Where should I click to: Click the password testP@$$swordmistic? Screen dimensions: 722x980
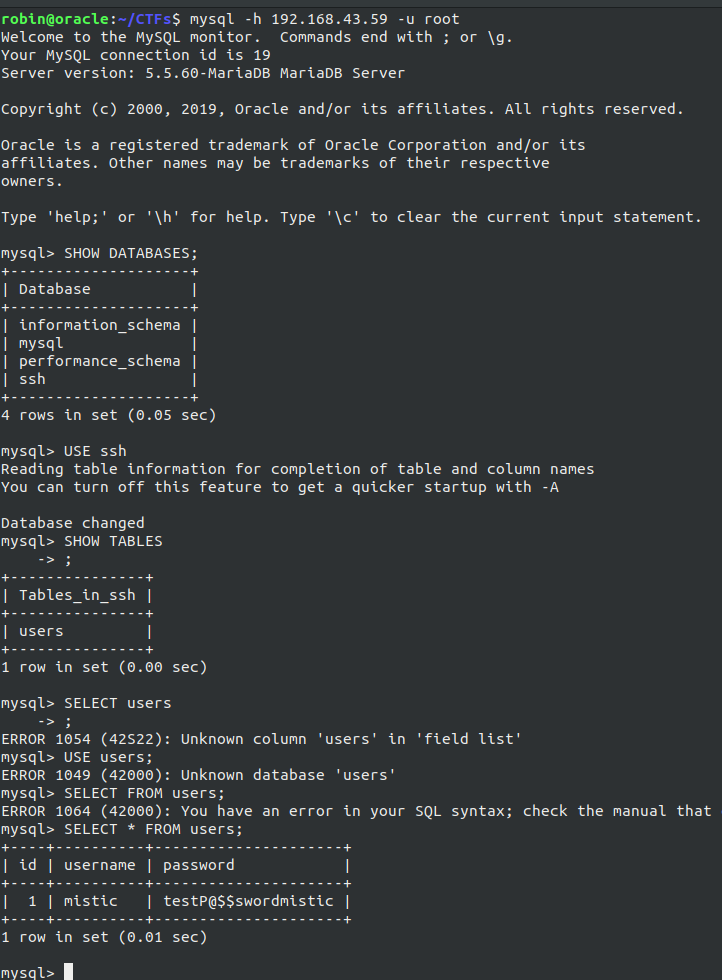click(x=248, y=901)
